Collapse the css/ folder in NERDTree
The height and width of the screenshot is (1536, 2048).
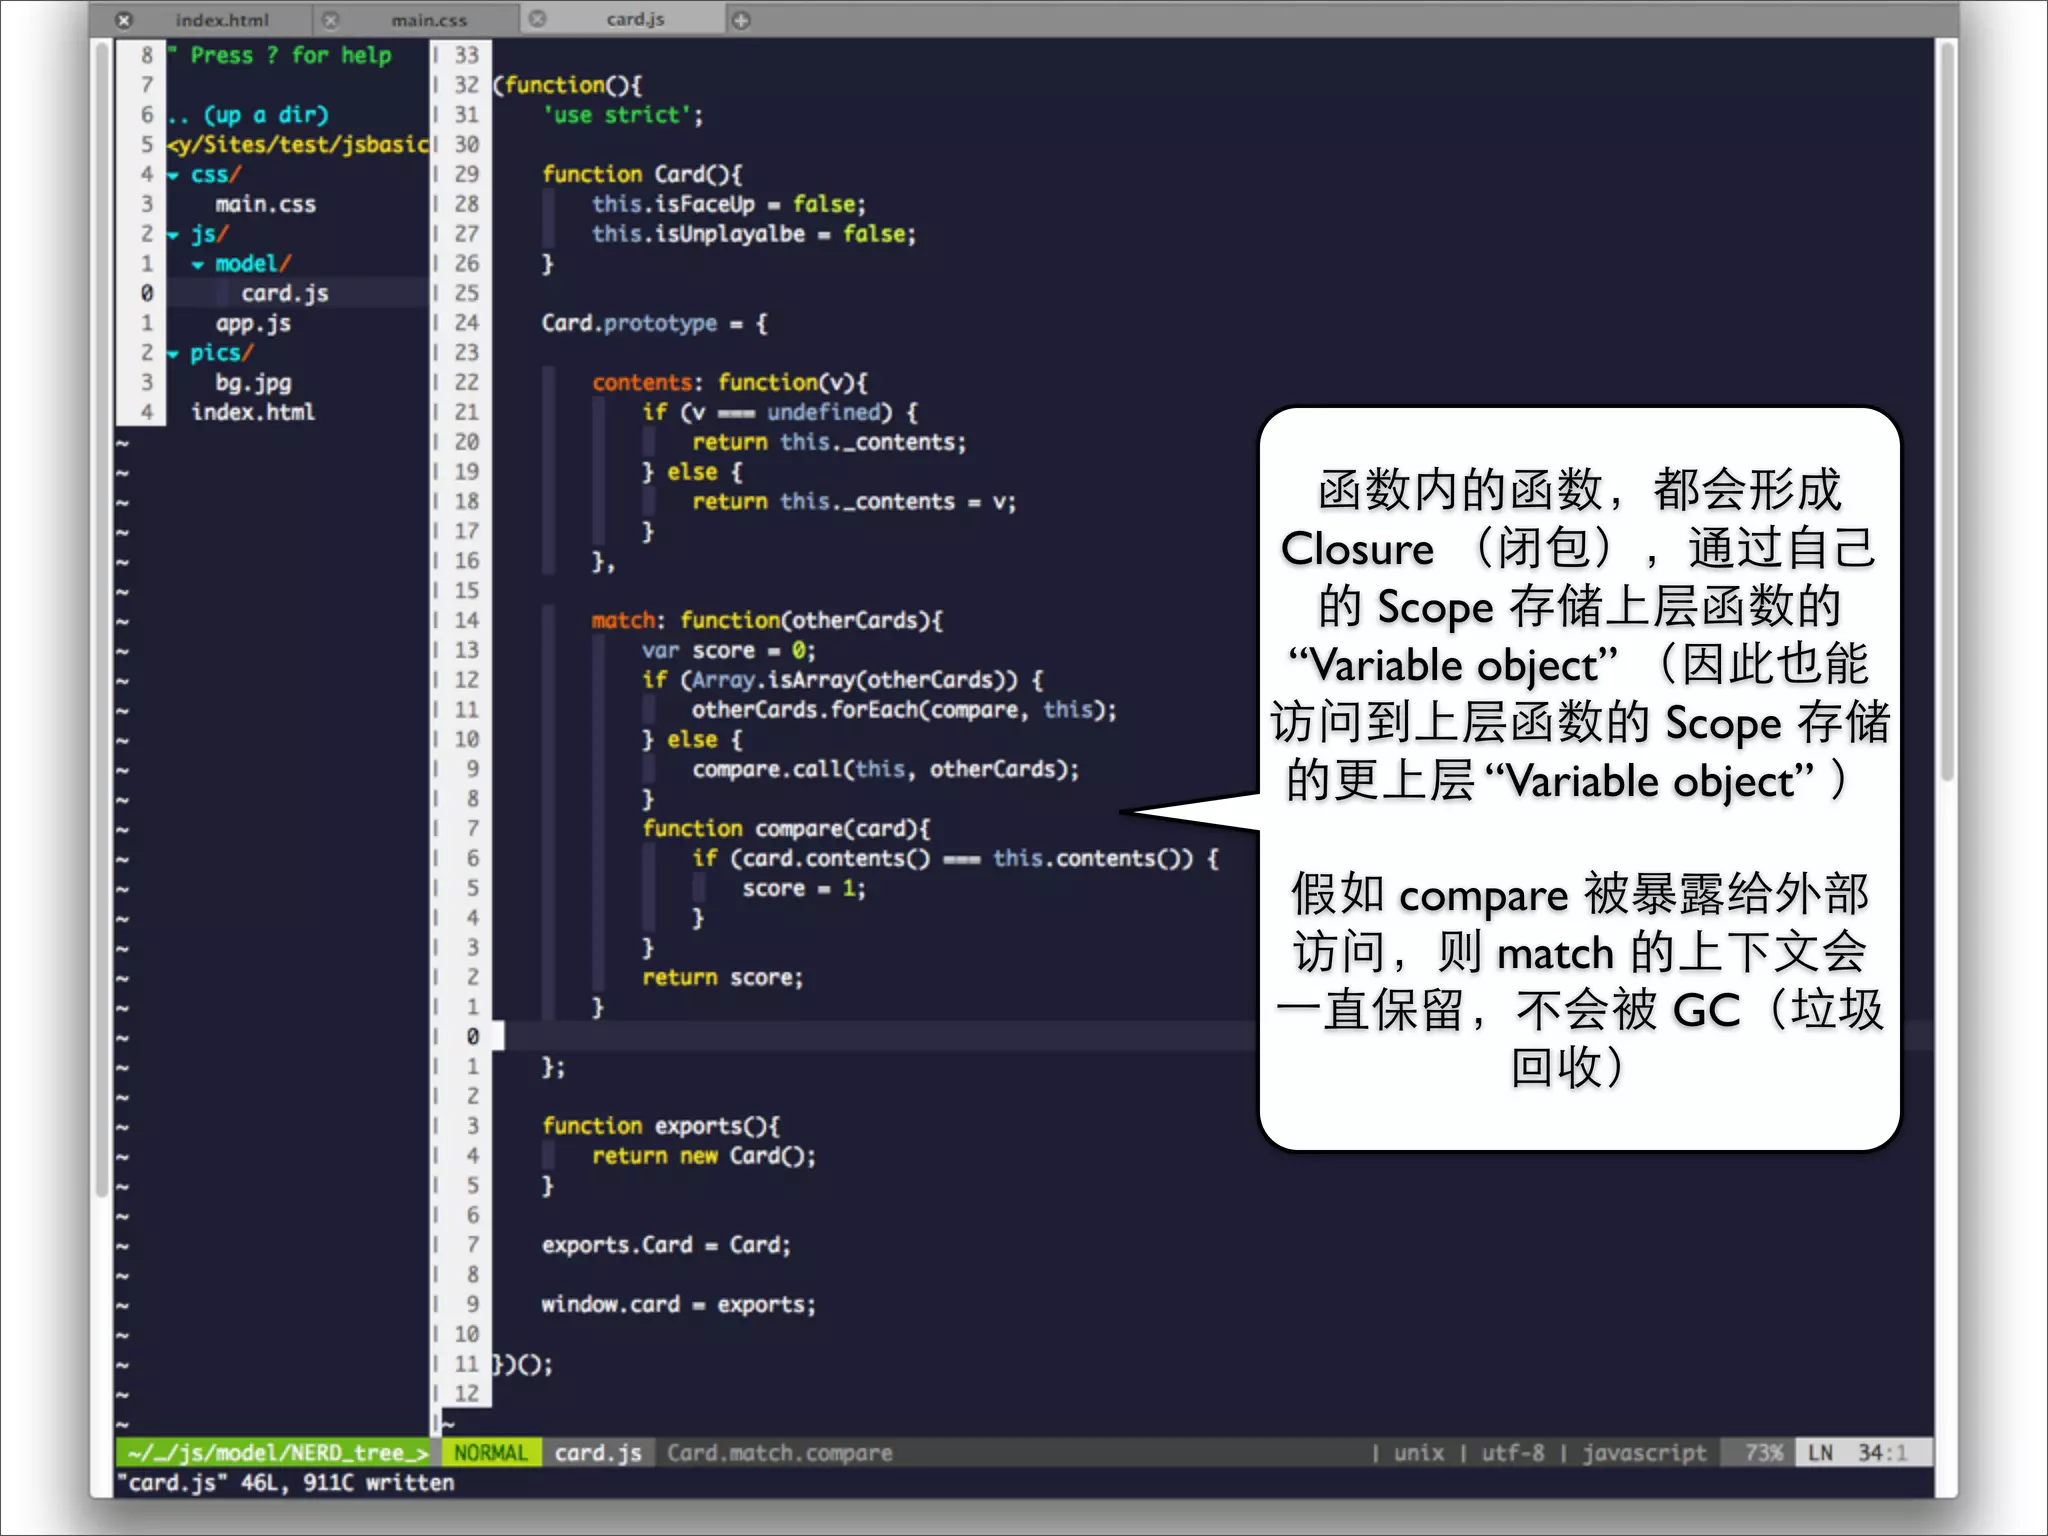(x=173, y=175)
